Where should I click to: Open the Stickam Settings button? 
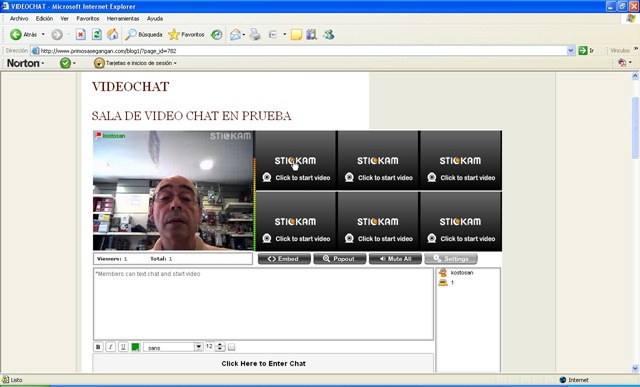pos(451,259)
